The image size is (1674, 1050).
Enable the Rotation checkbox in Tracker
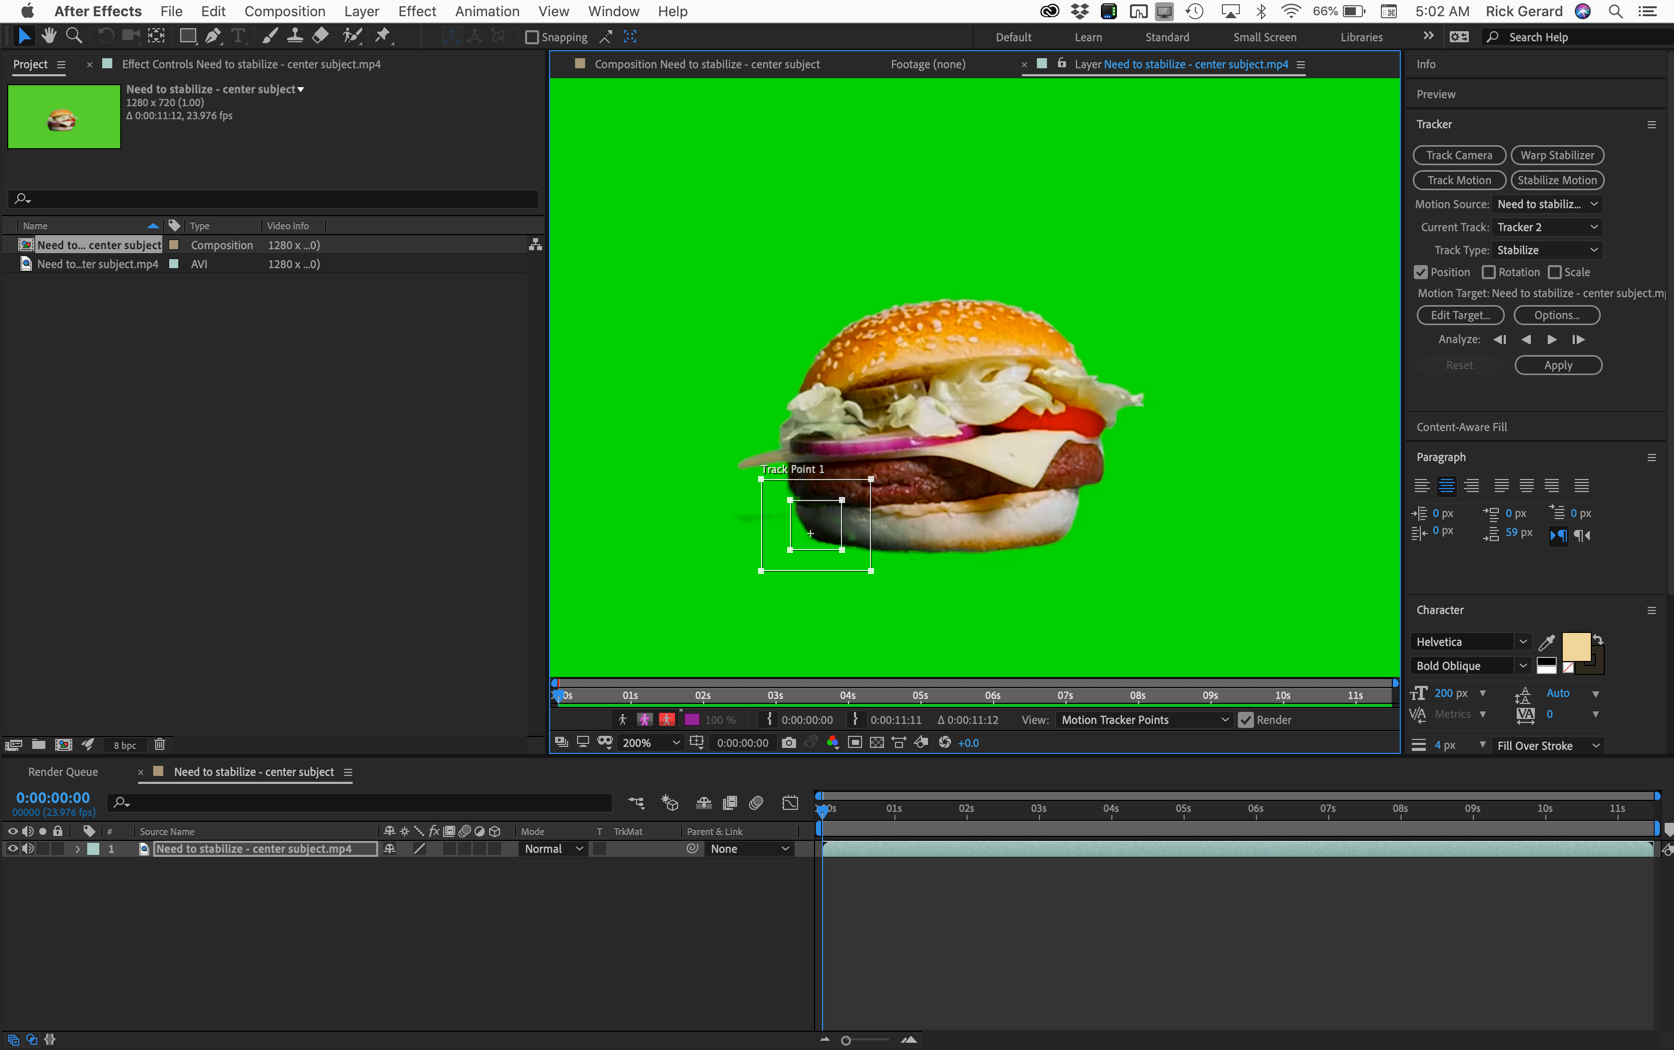[x=1489, y=272]
